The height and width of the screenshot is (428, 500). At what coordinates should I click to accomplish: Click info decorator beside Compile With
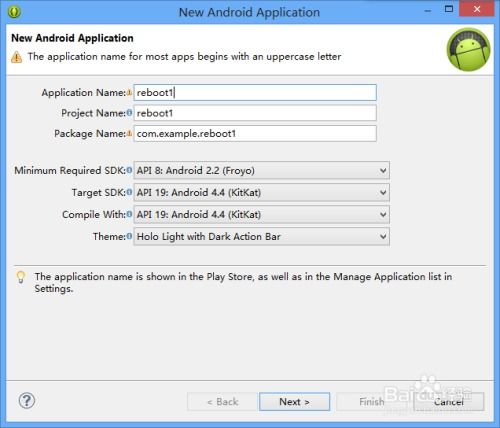pyautogui.click(x=129, y=214)
